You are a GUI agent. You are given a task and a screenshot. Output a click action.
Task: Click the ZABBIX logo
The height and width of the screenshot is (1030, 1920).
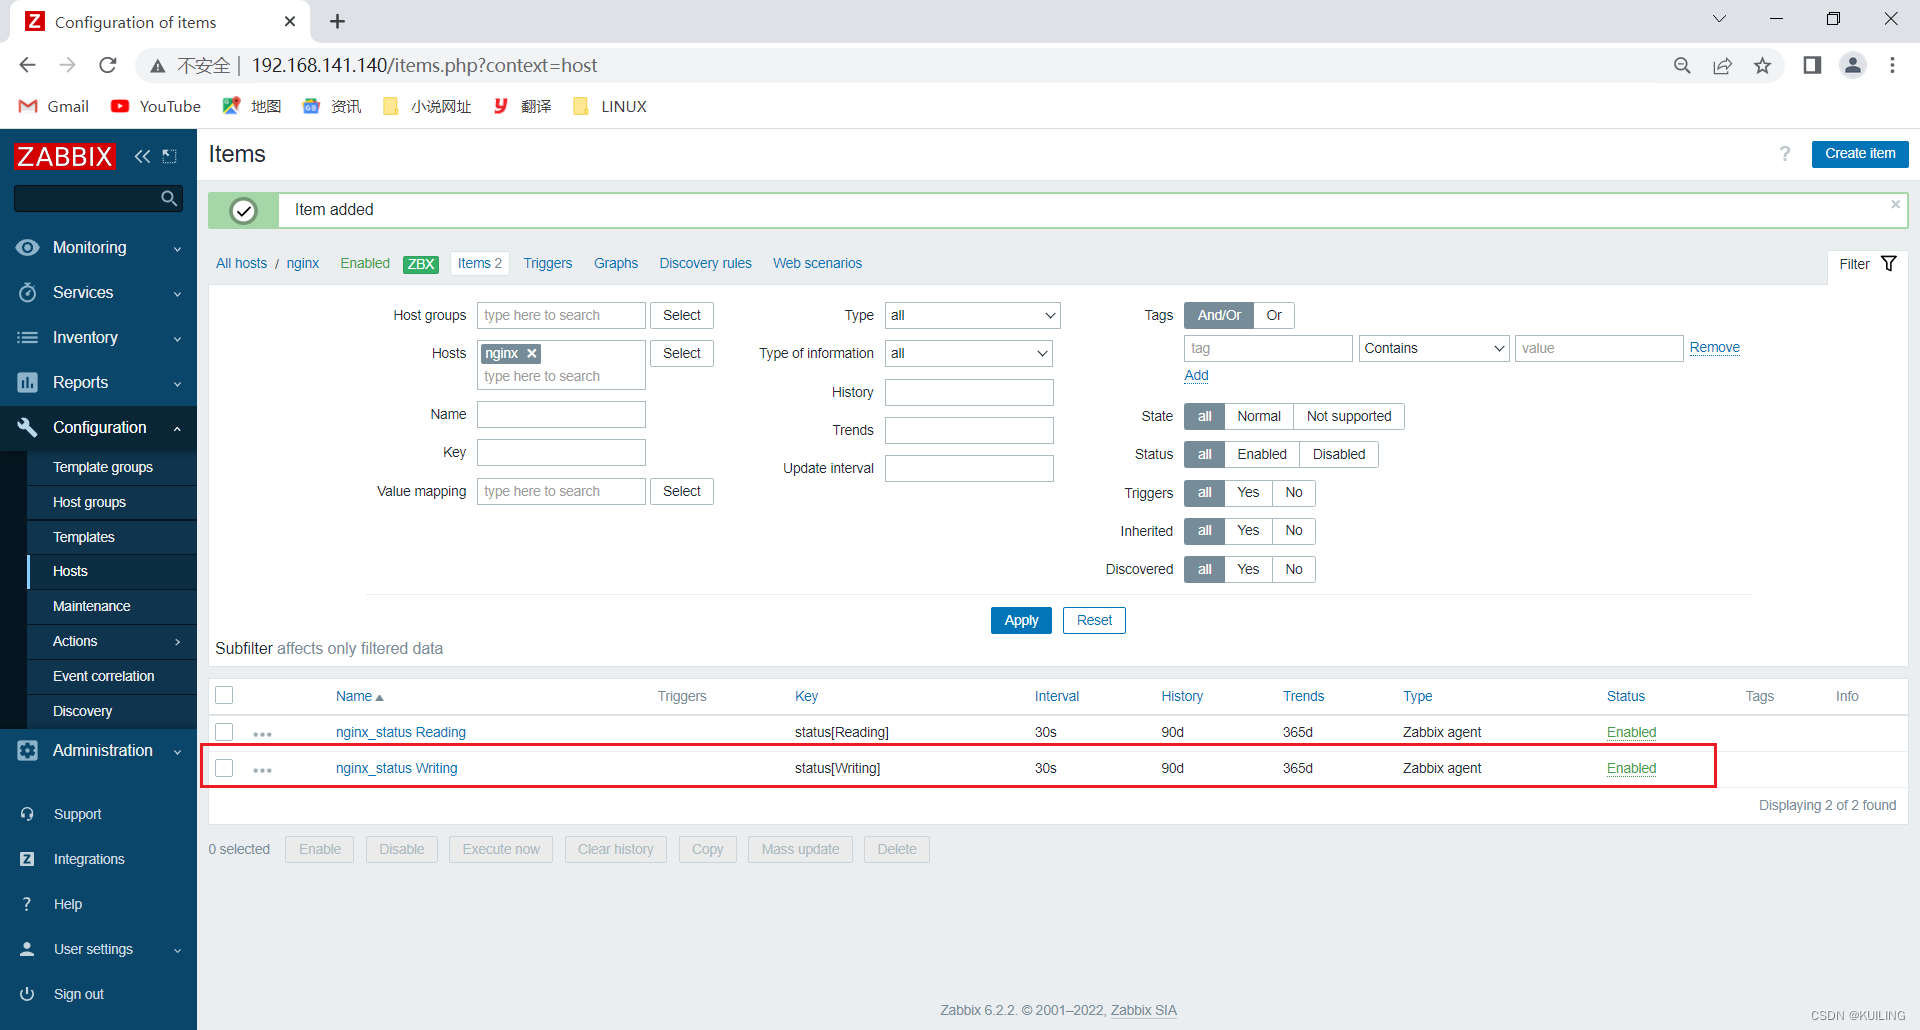[65, 156]
